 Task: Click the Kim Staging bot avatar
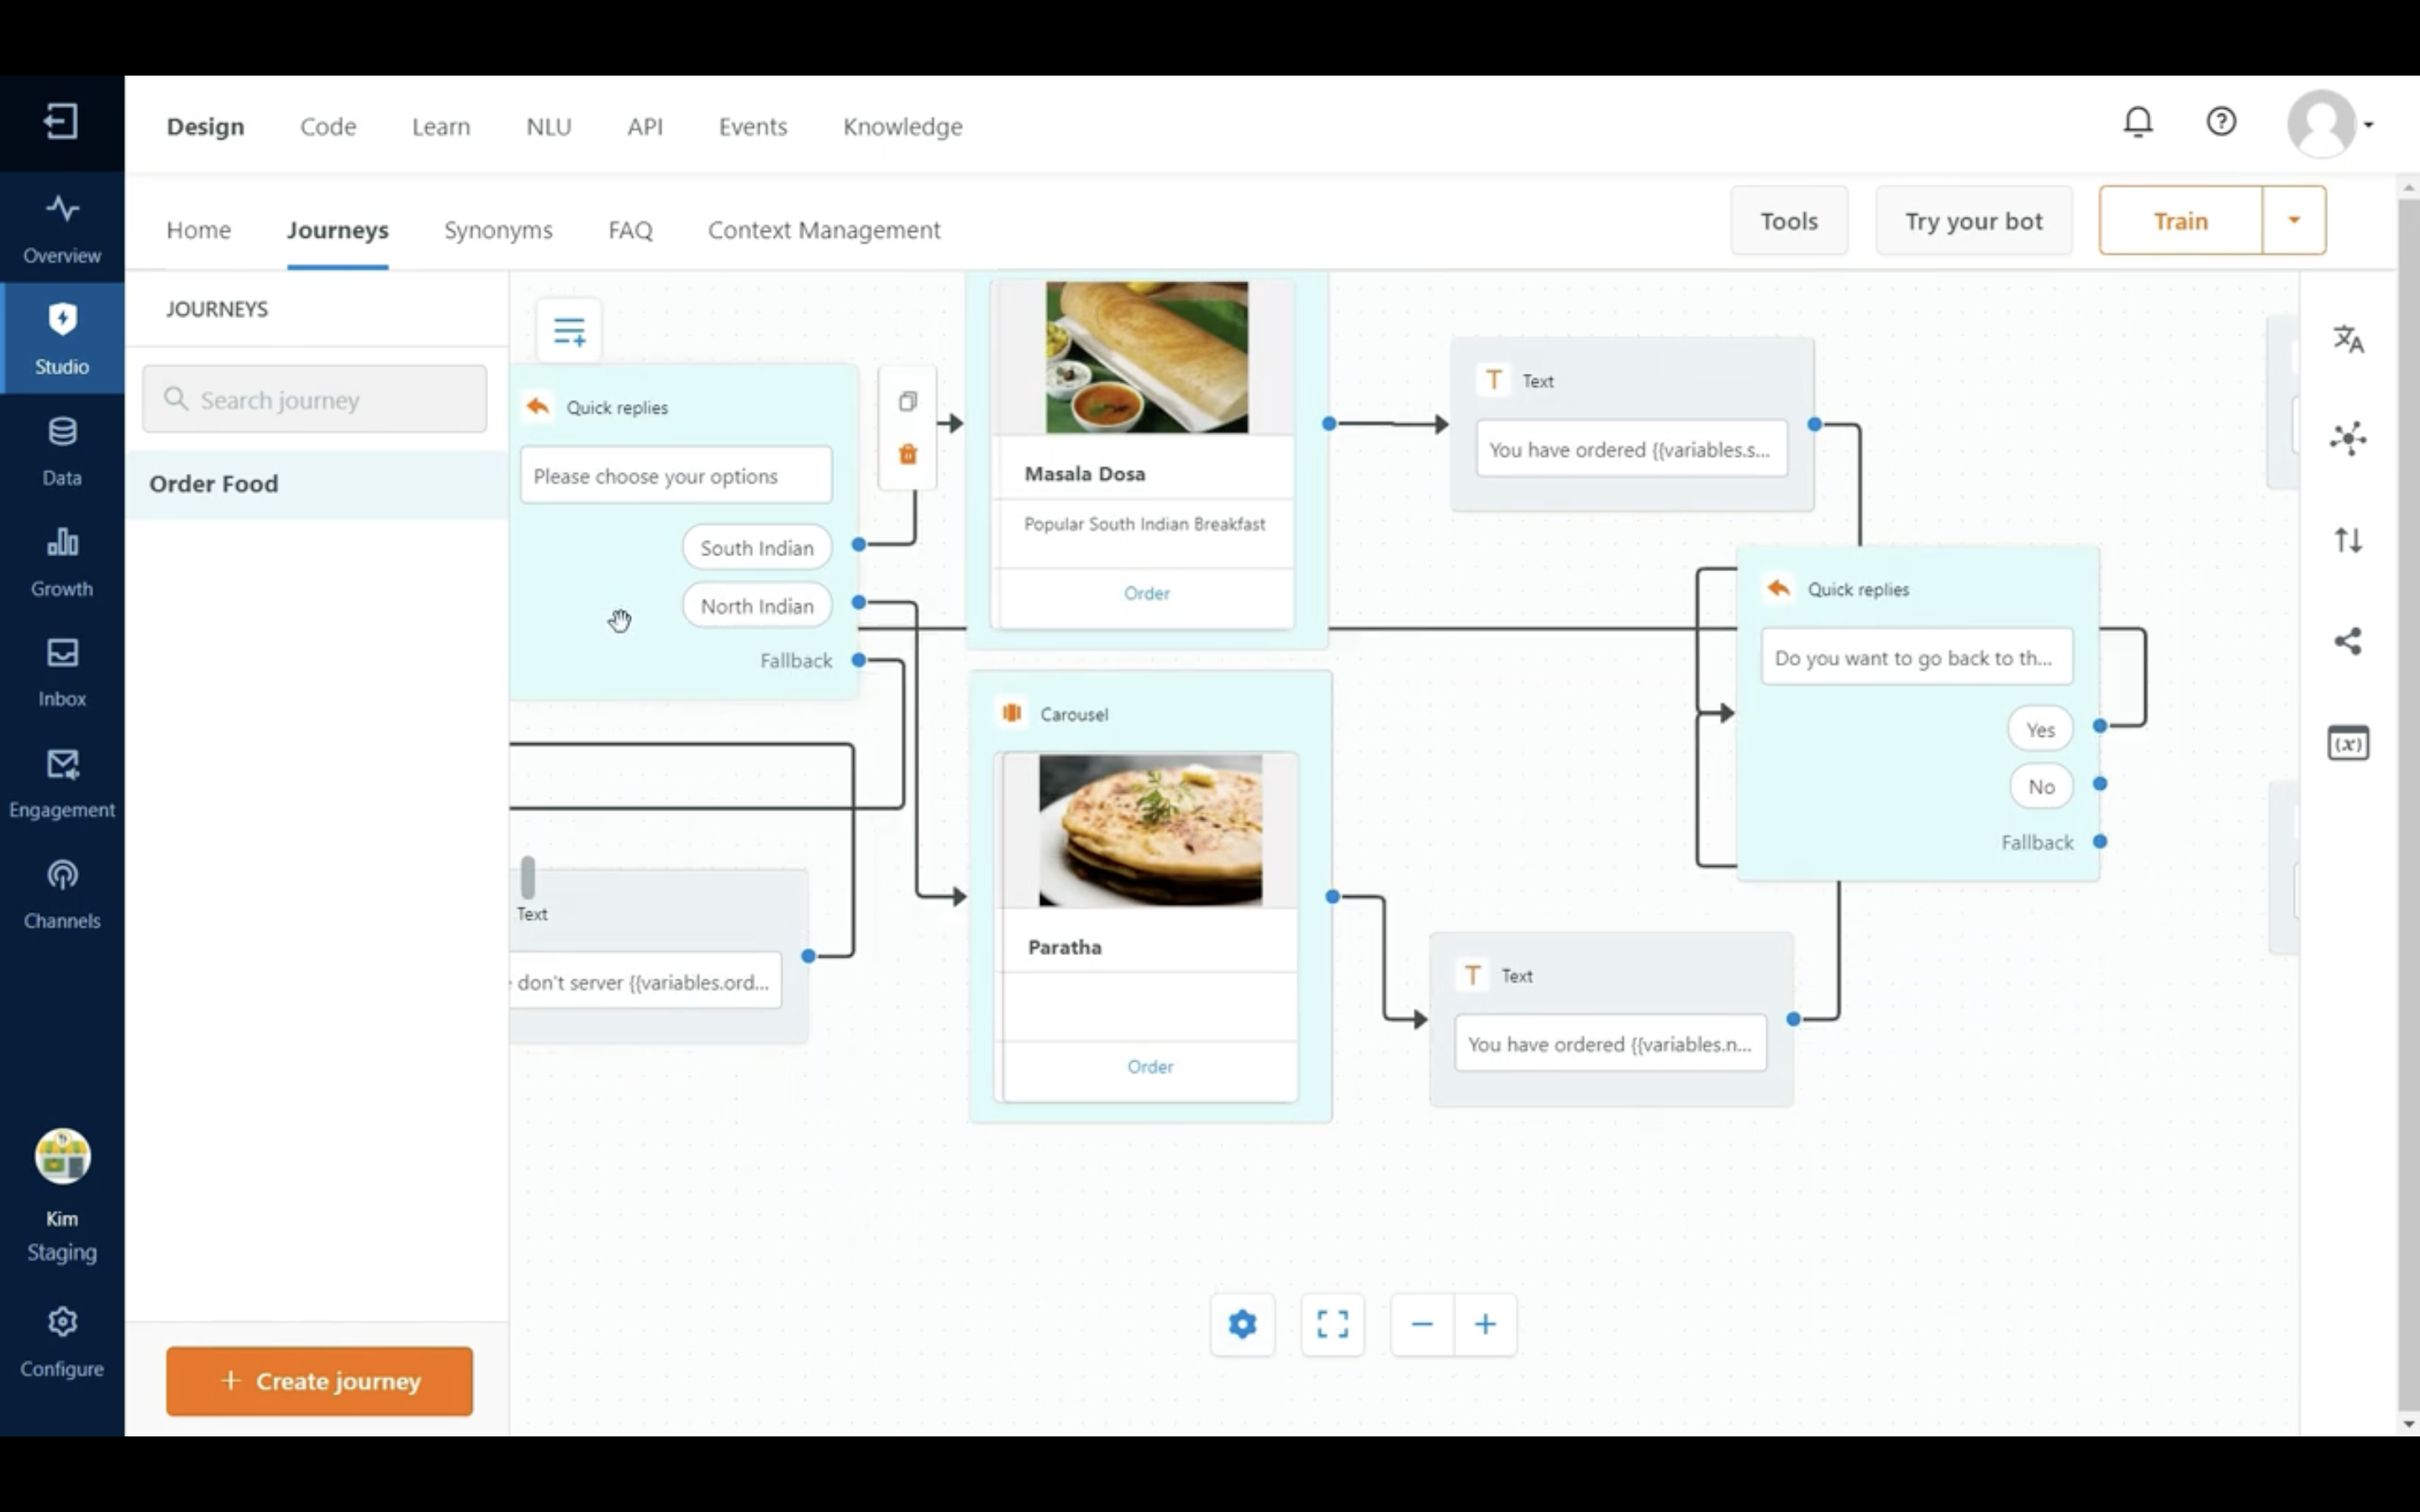pos(62,1157)
